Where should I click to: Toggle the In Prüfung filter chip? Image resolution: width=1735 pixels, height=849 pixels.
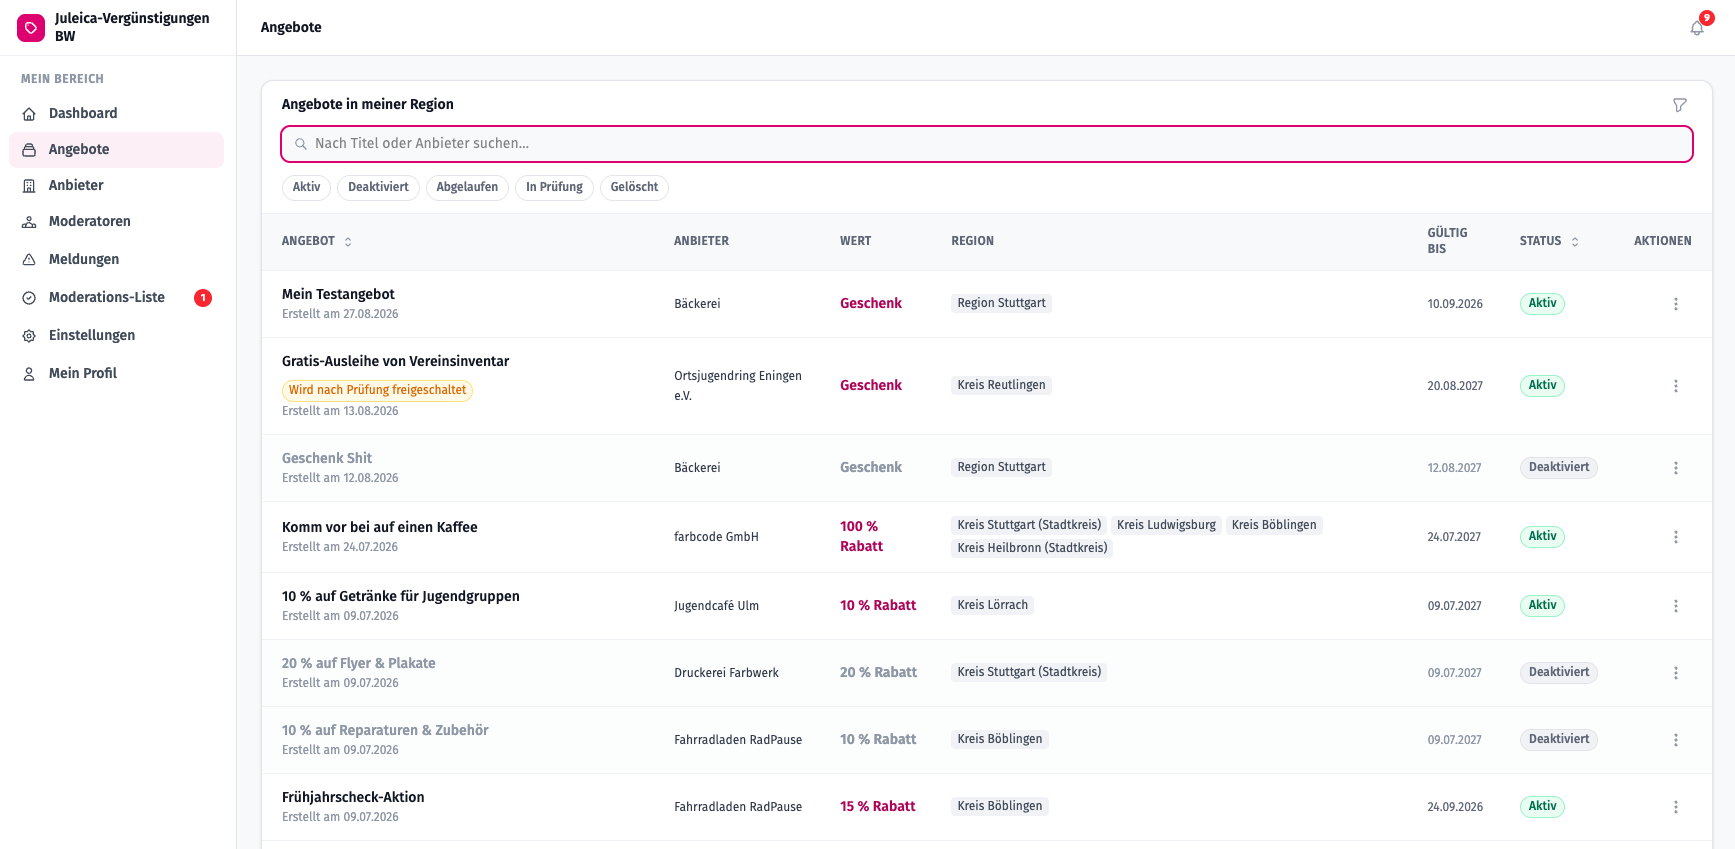coord(554,187)
